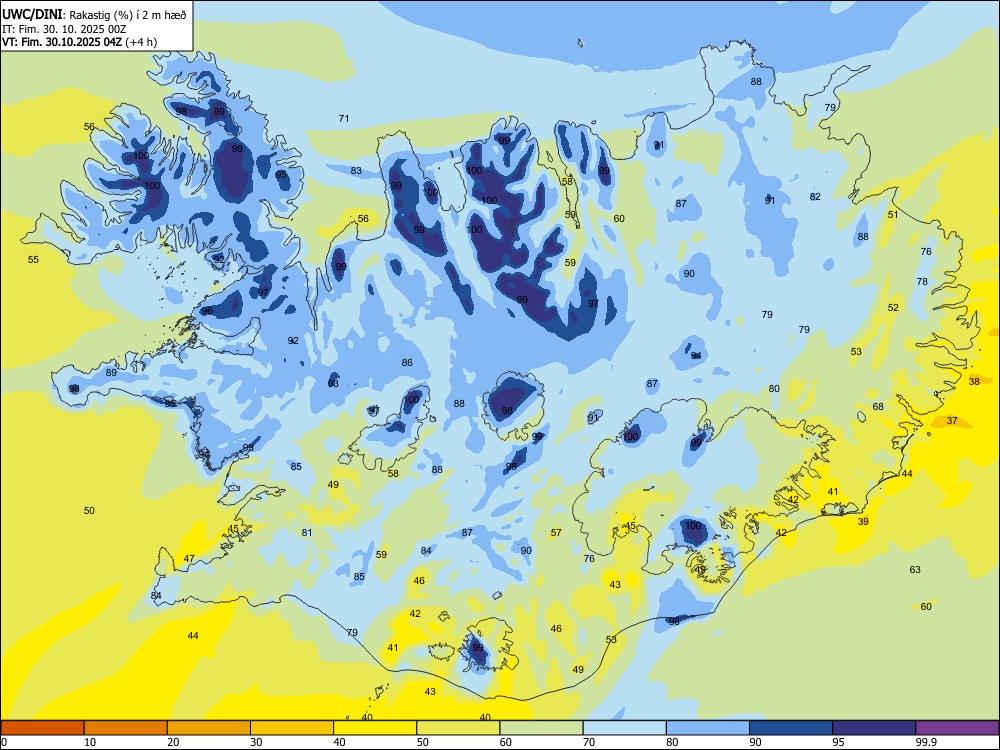This screenshot has width=1000, height=750.
Task: Click the humidity value '71' on the map
Action: [344, 118]
